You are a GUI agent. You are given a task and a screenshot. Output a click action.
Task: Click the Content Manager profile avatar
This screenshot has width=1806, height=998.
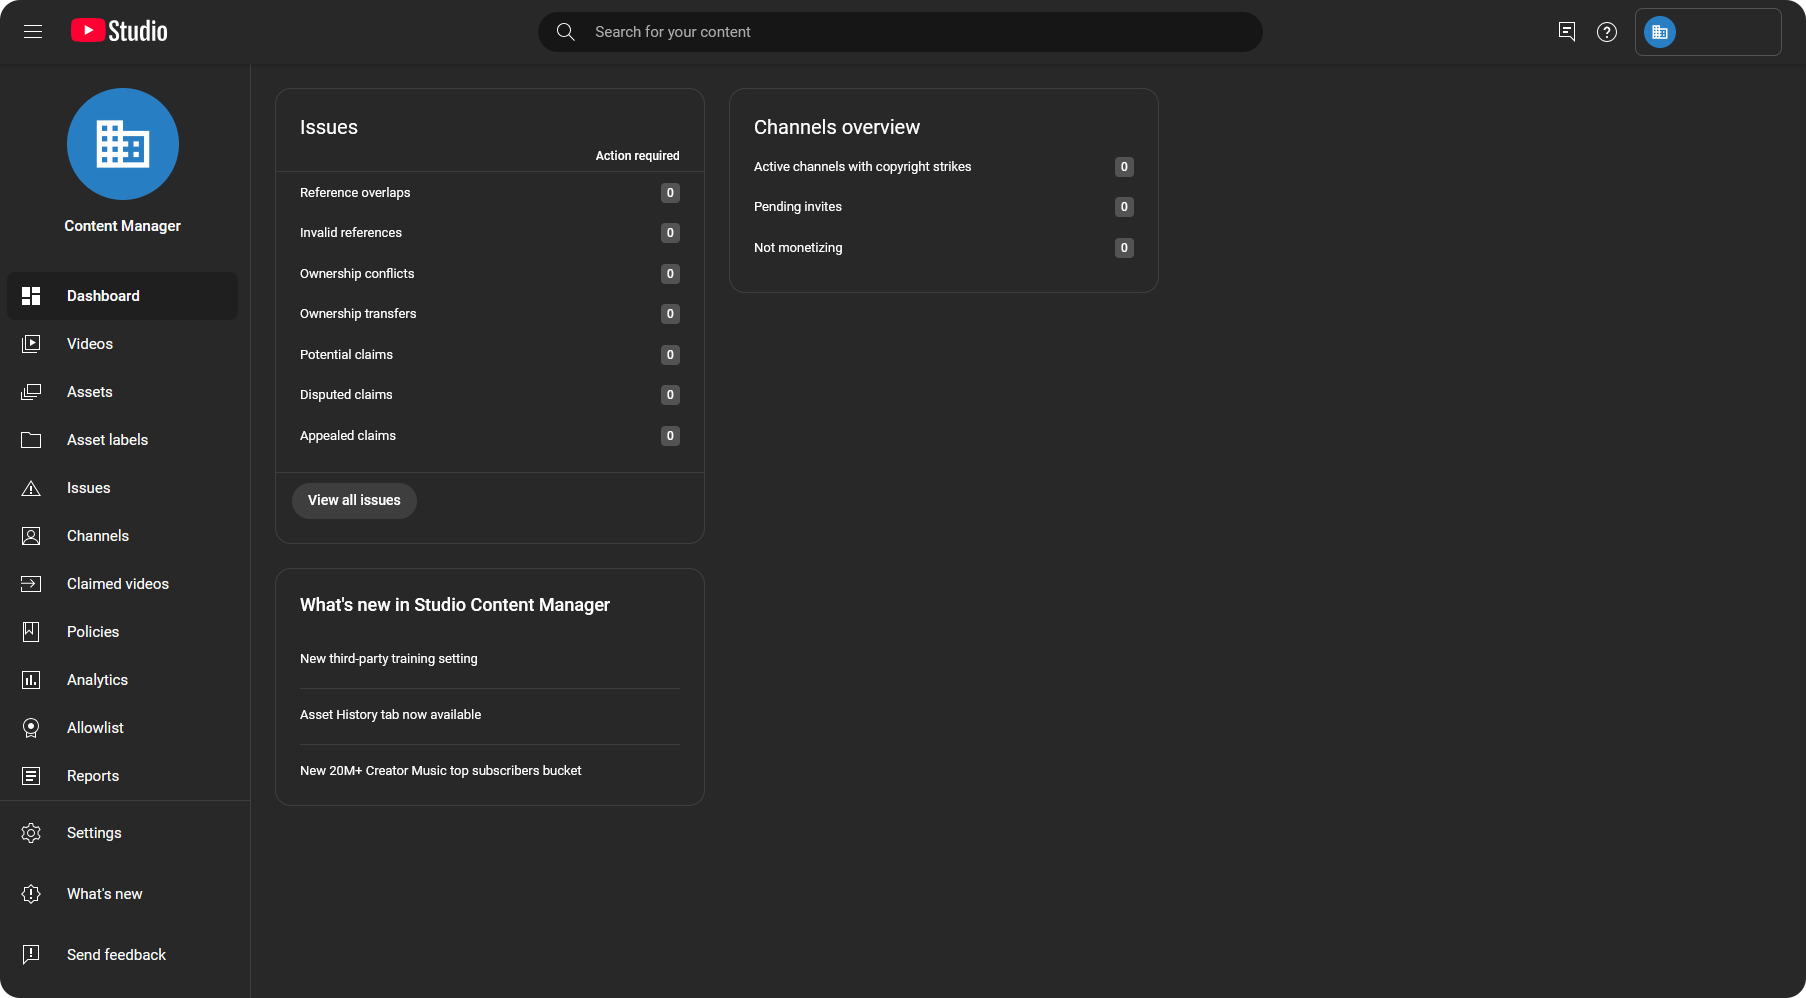point(123,144)
